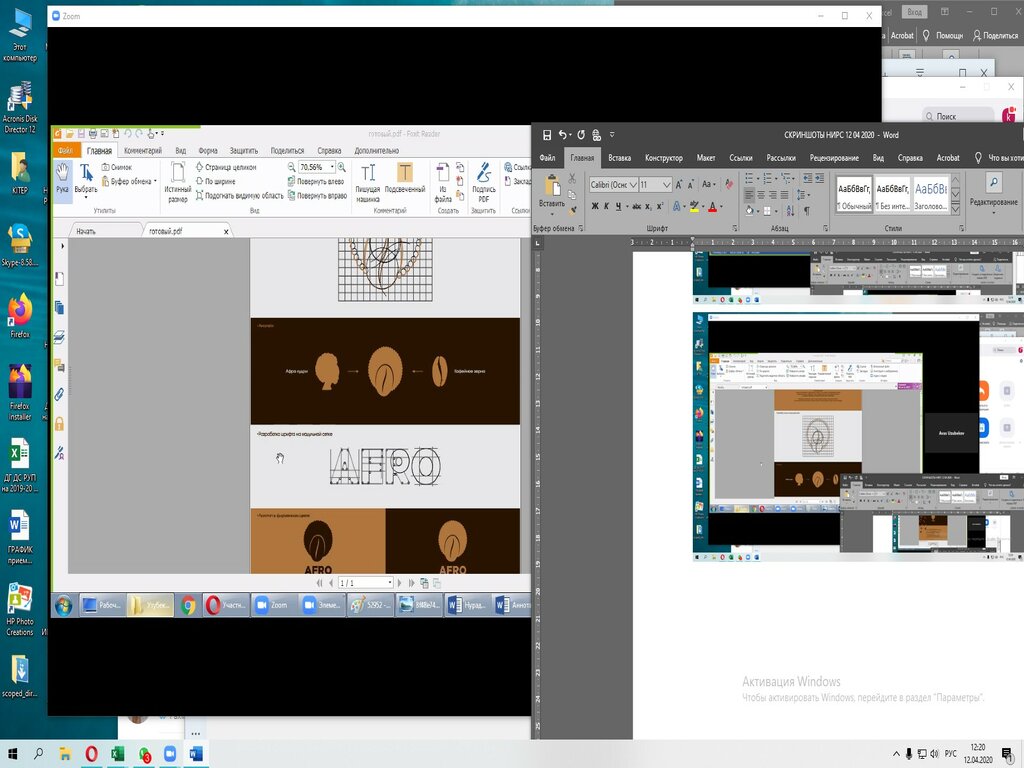Open the bullets list dropdown arrow
The width and height of the screenshot is (1024, 768).
pyautogui.click(x=758, y=178)
